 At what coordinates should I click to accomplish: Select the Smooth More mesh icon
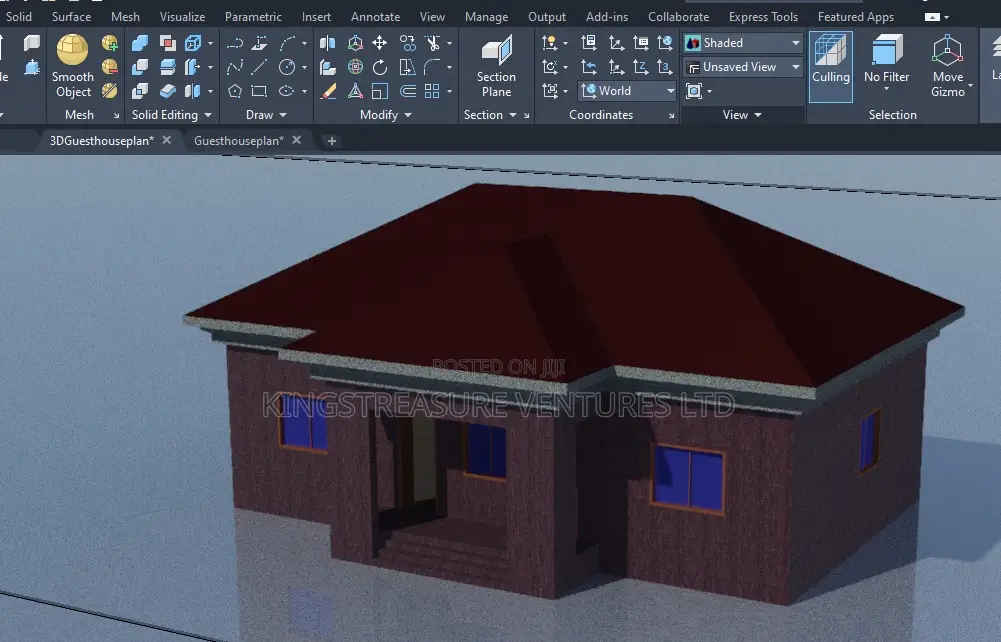click(110, 43)
